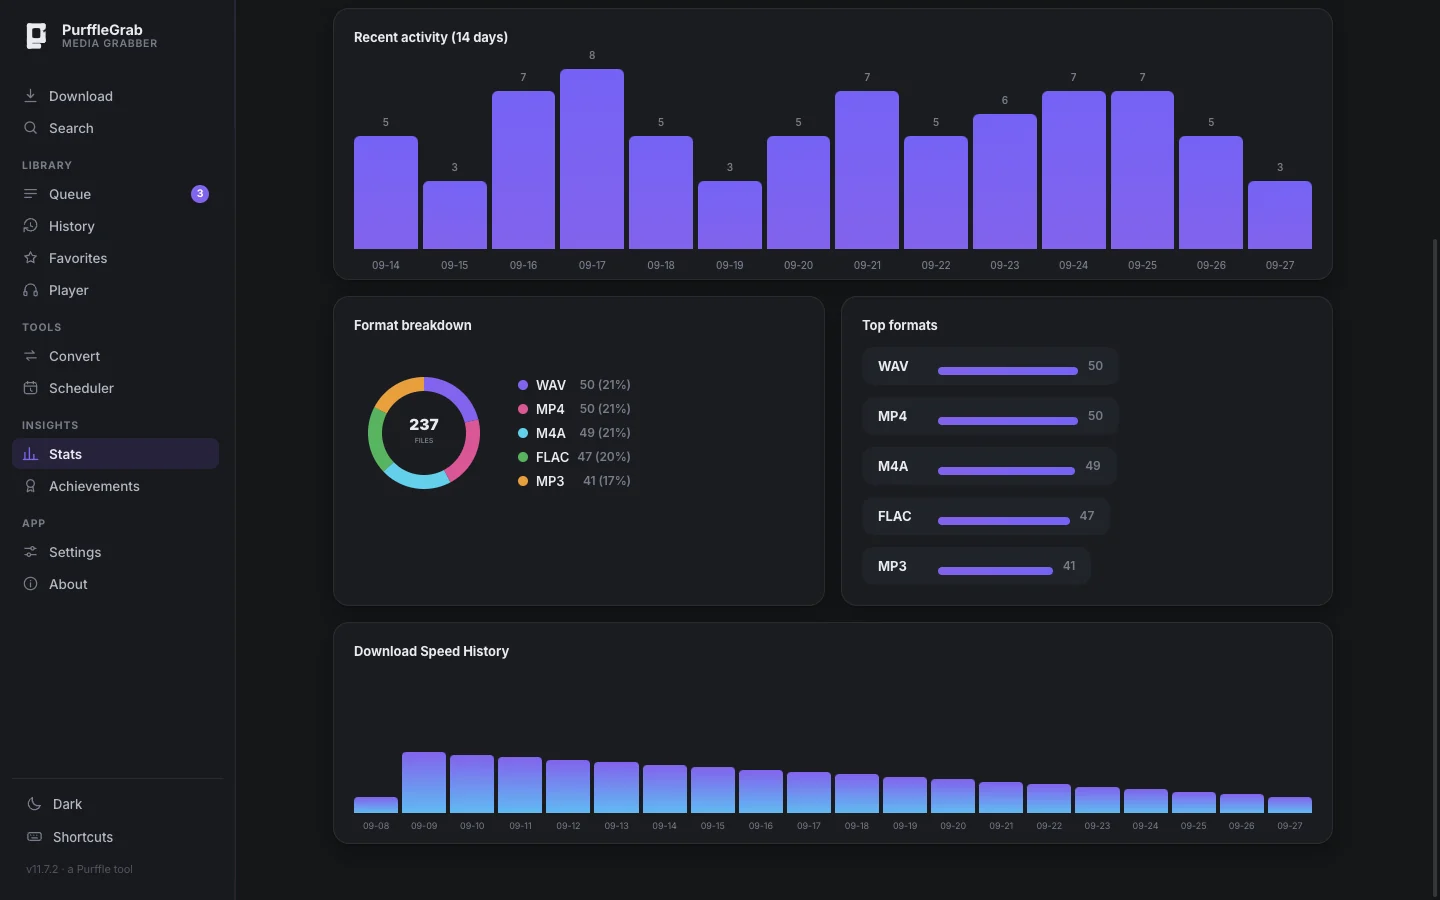Click the WAV row in Top formats

990,366
